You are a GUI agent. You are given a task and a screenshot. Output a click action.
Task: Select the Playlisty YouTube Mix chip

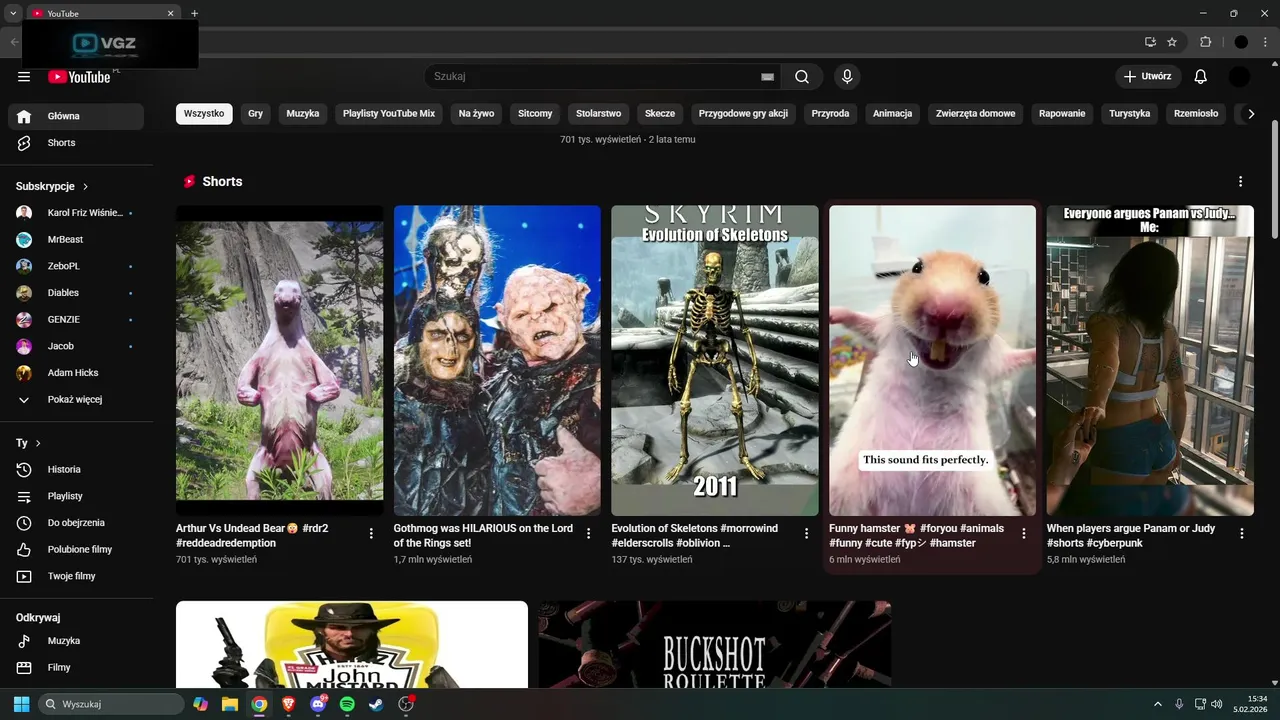click(x=389, y=114)
